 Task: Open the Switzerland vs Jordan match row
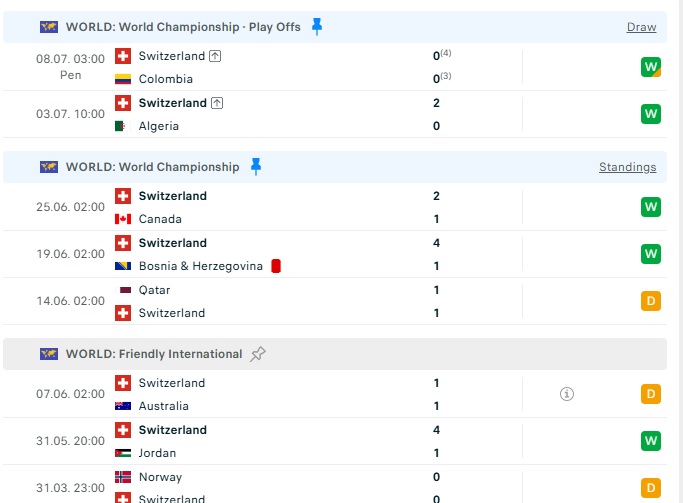335,441
